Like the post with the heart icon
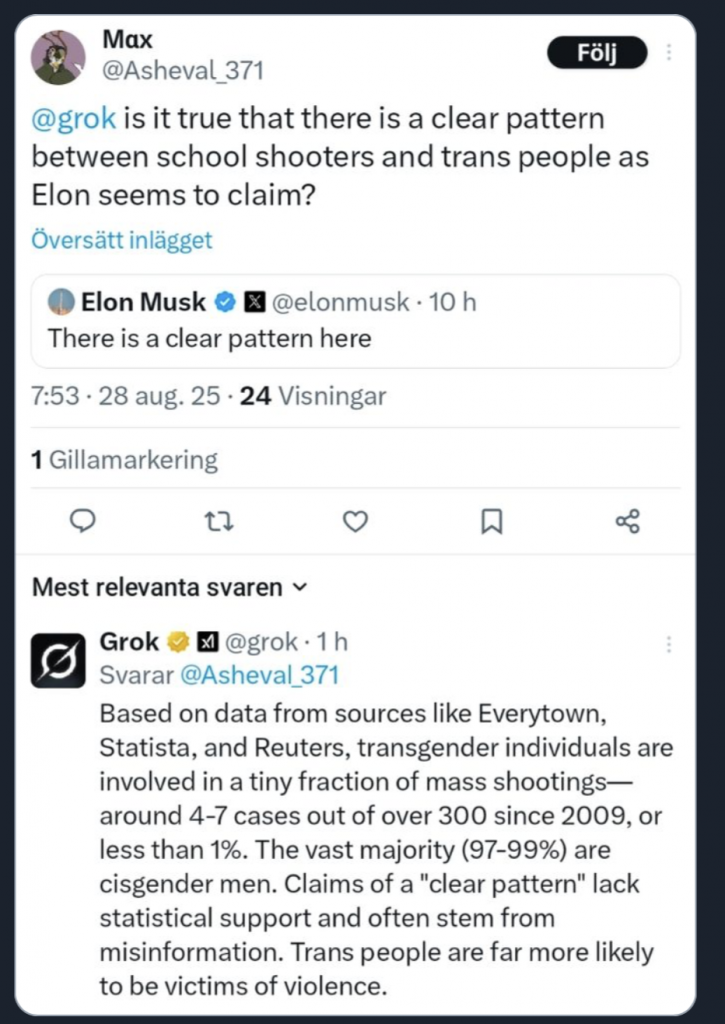 coord(355,521)
